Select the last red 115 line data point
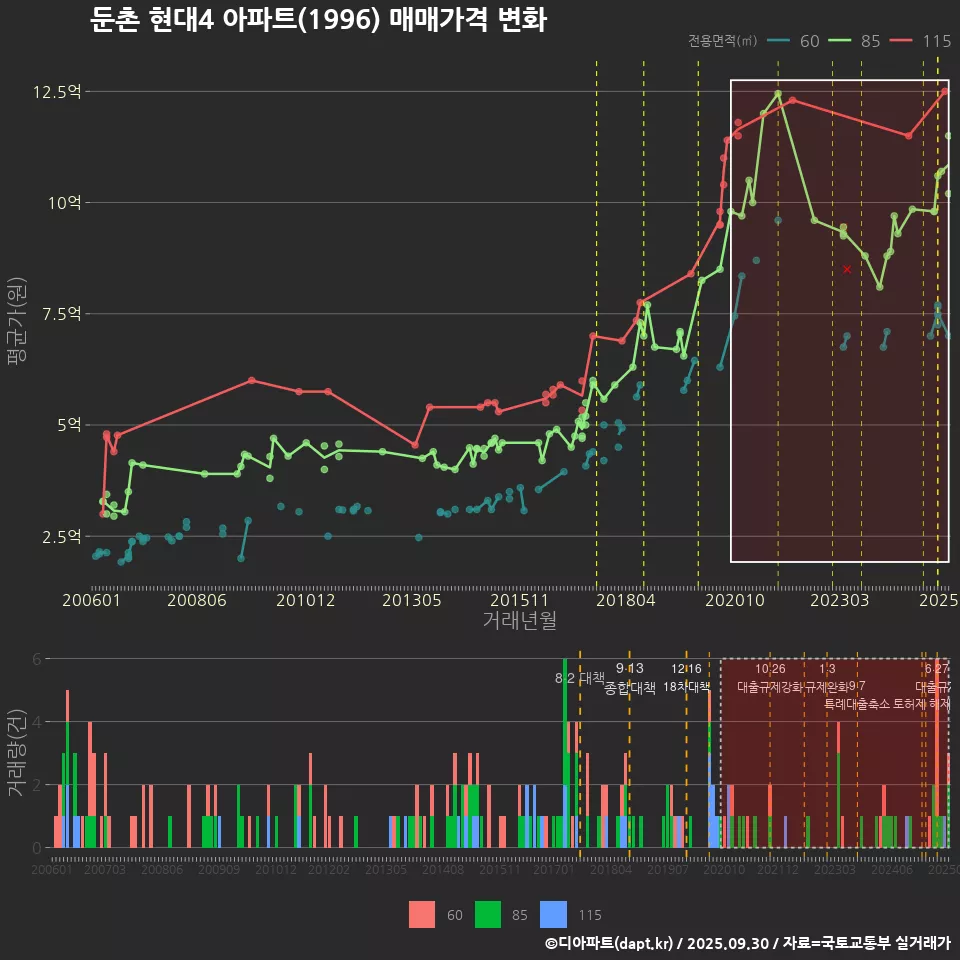 point(944,91)
